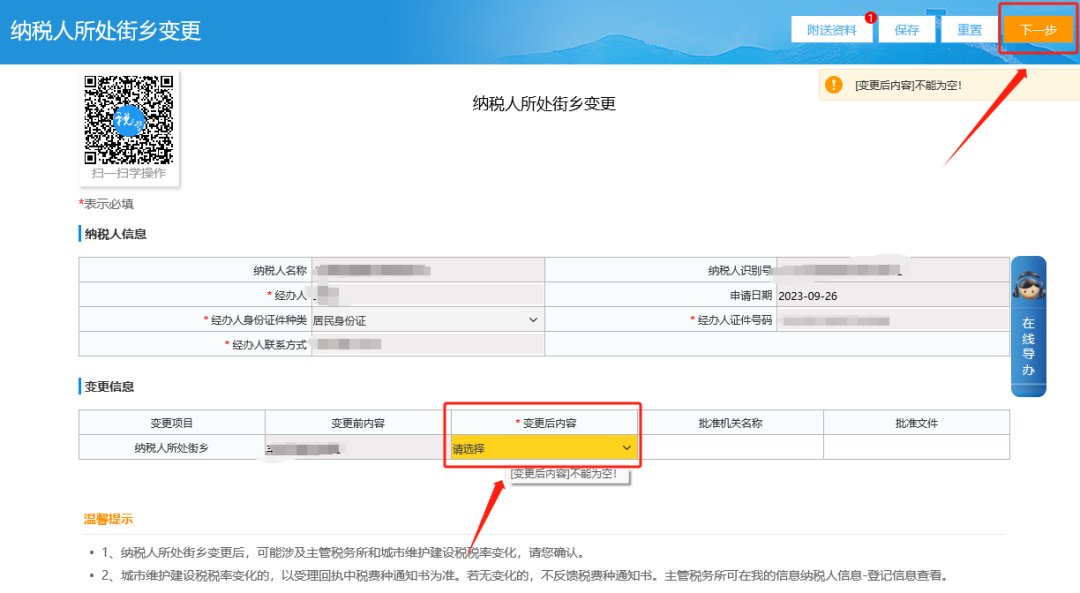
Task: Click the orange warning icon in the alert
Action: pos(833,85)
